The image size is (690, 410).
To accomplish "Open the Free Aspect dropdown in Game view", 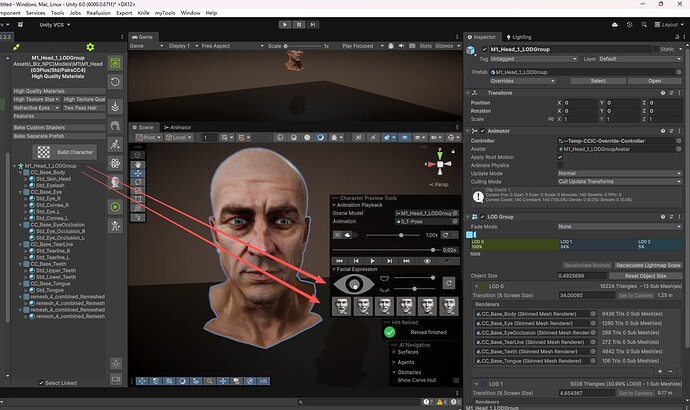I will (x=232, y=46).
